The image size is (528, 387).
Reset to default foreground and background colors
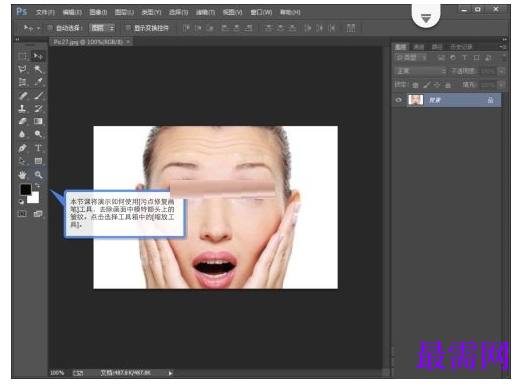[21, 202]
